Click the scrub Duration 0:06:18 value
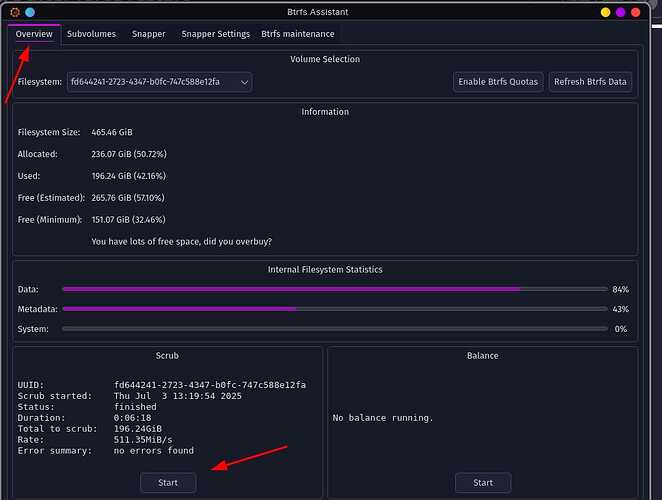This screenshot has height=500, width=662. [x=132, y=418]
